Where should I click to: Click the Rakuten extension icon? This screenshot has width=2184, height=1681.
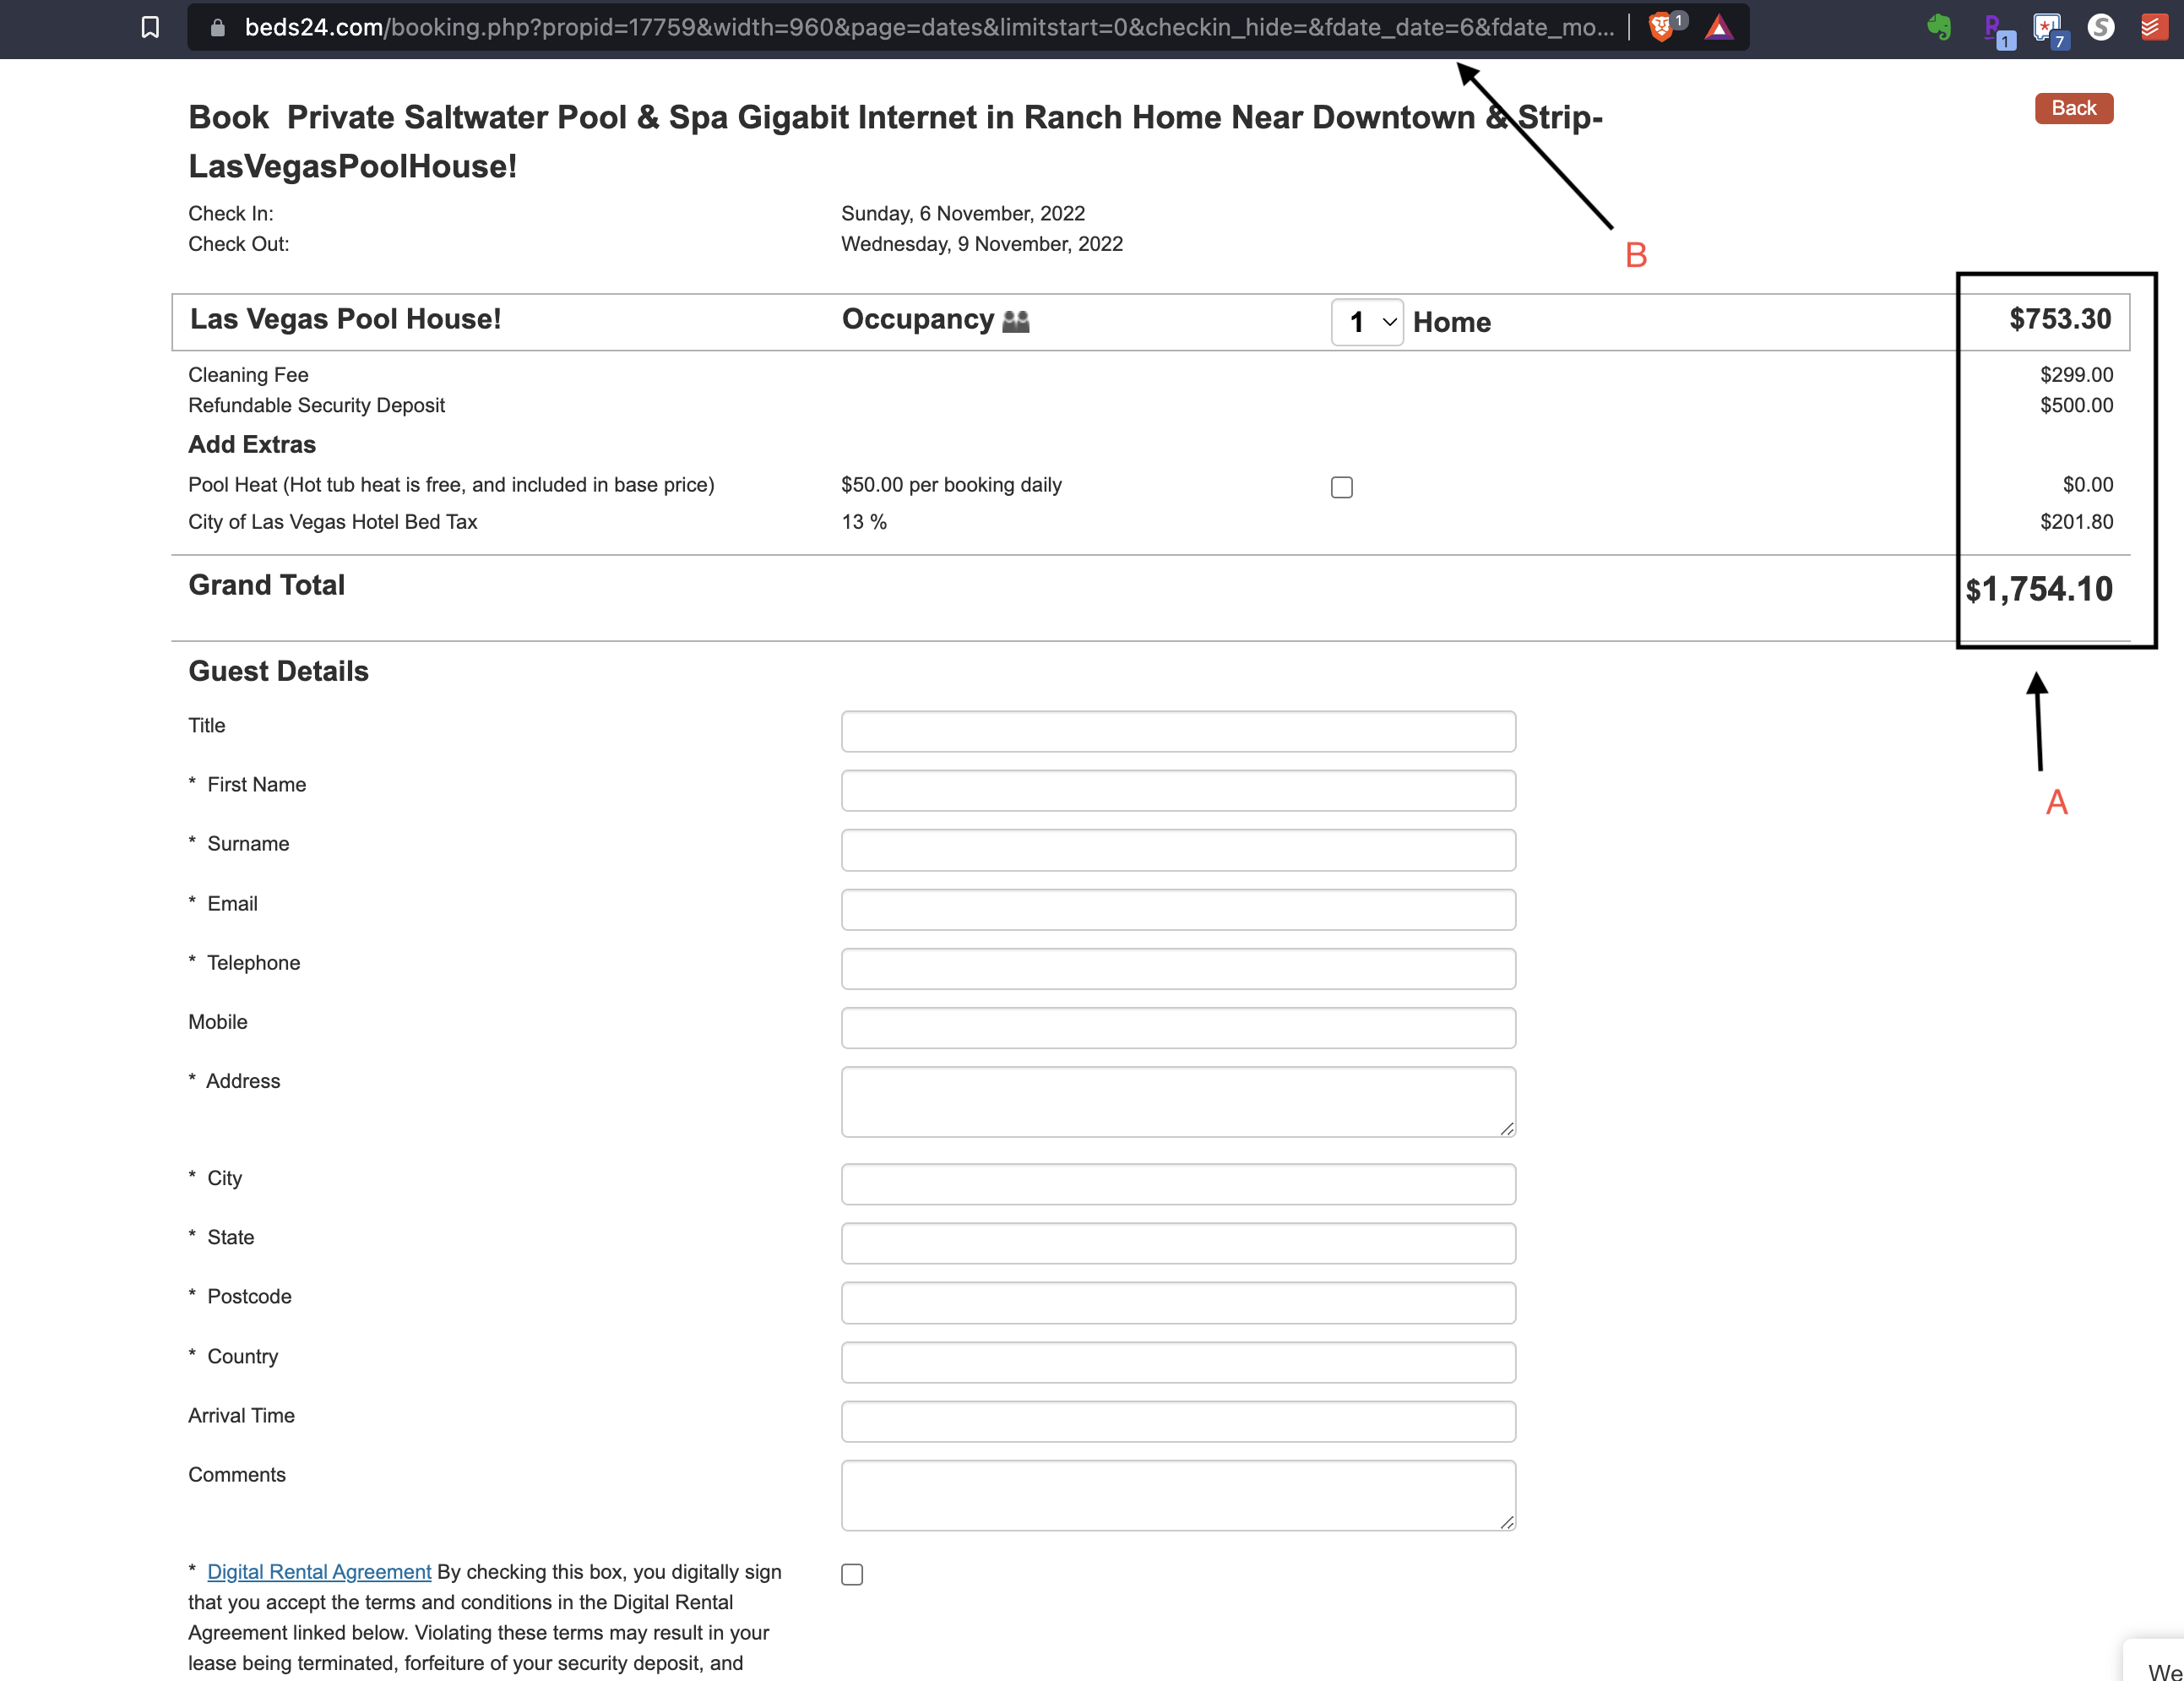coord(1995,29)
